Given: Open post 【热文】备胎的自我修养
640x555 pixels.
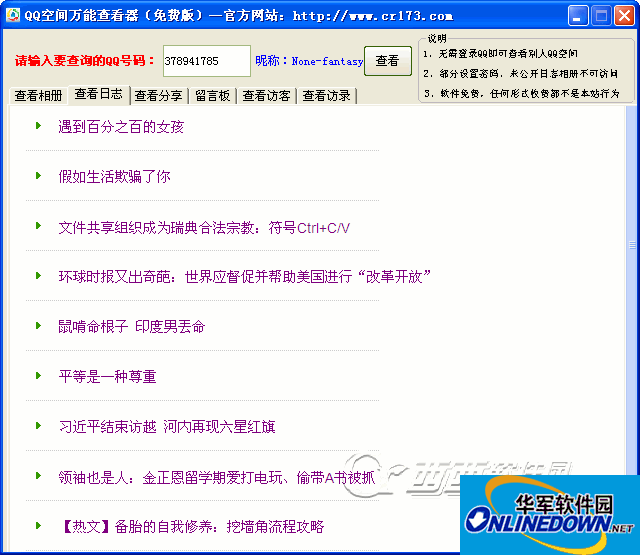Looking at the screenshot, I should point(191,527).
